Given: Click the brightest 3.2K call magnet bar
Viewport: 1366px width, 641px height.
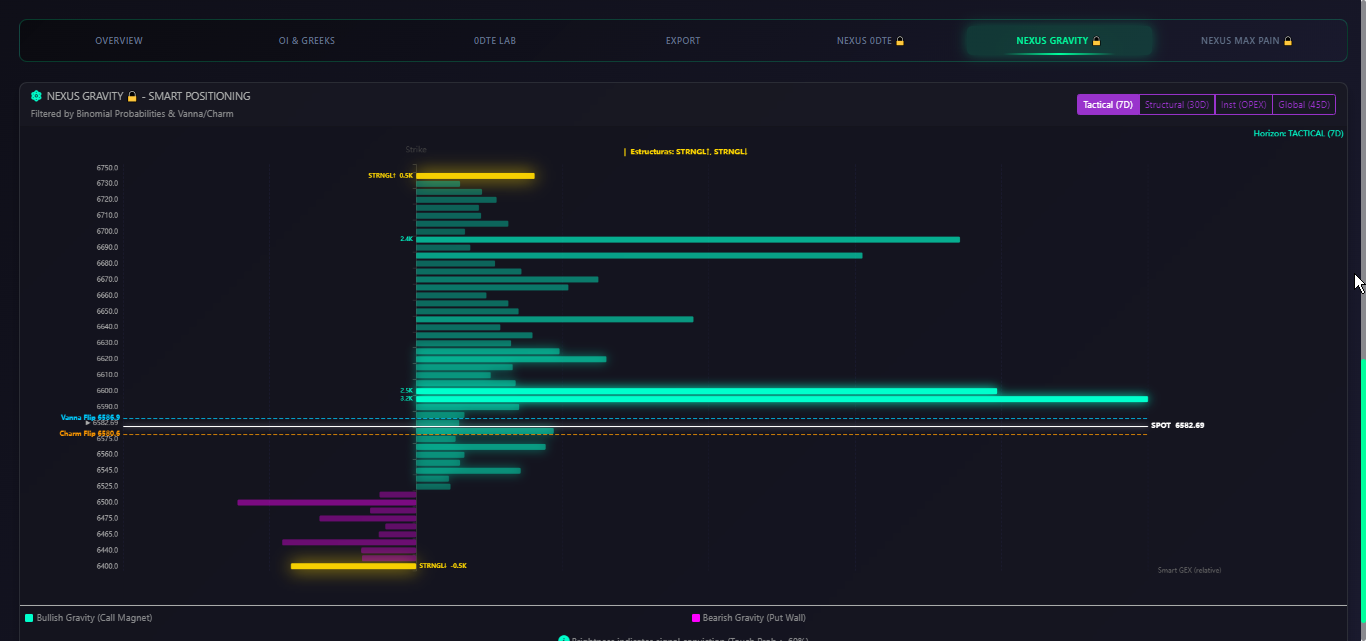Looking at the screenshot, I should tap(780, 399).
